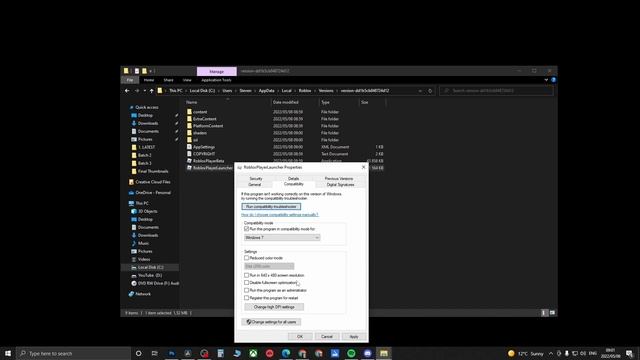Enable Reduced color mode checkbox
Screen dimensions: 640x360
point(247,258)
